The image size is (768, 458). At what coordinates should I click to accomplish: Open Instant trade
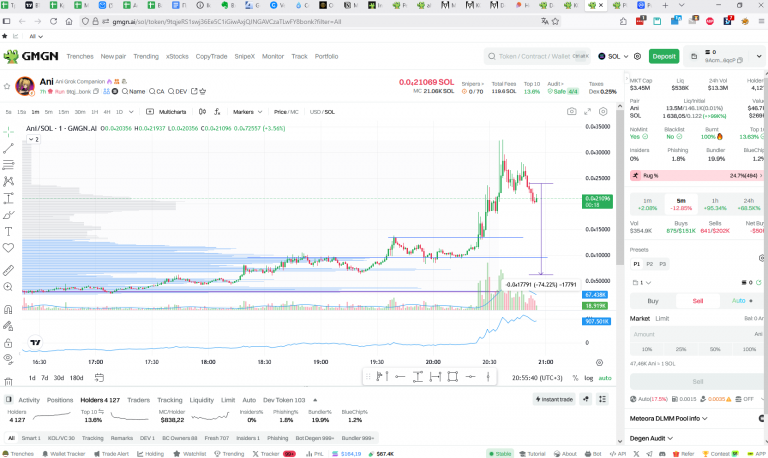tap(554, 399)
